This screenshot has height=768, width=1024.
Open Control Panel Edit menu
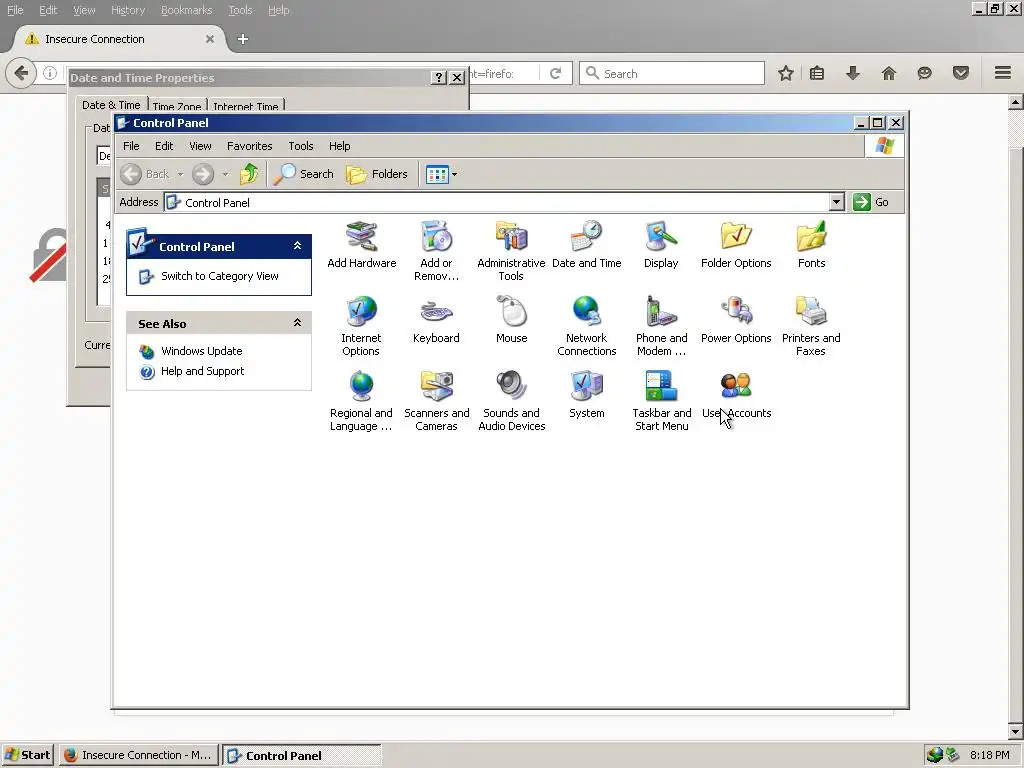pos(164,146)
